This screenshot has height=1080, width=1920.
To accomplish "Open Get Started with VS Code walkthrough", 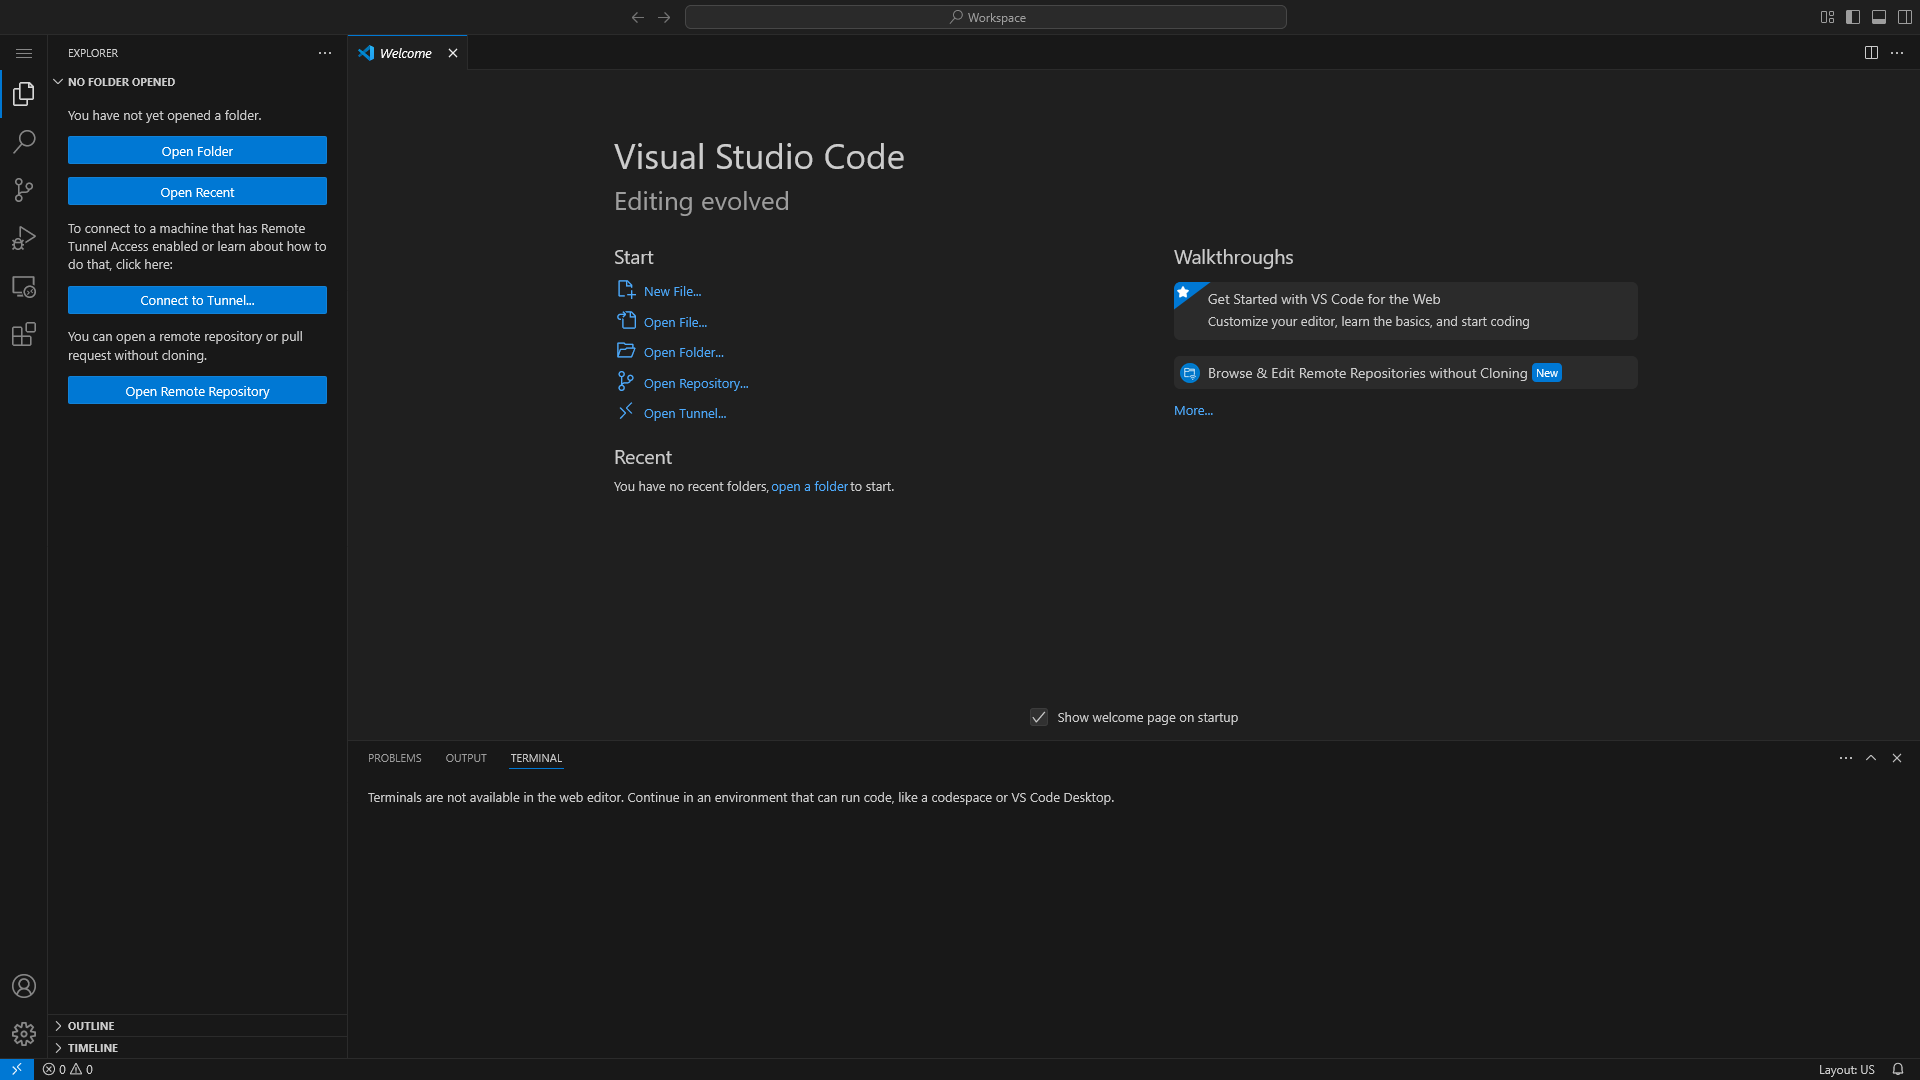I will pos(1406,311).
